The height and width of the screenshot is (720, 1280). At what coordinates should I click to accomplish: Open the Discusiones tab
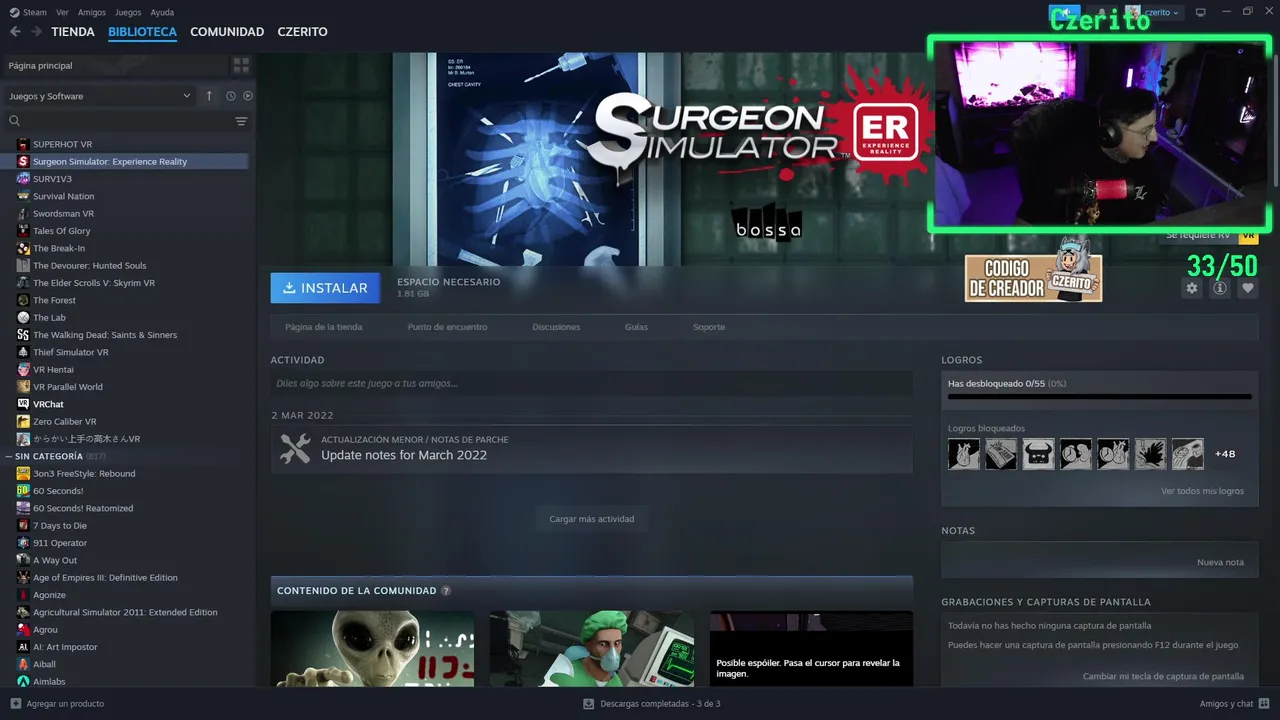pos(556,327)
